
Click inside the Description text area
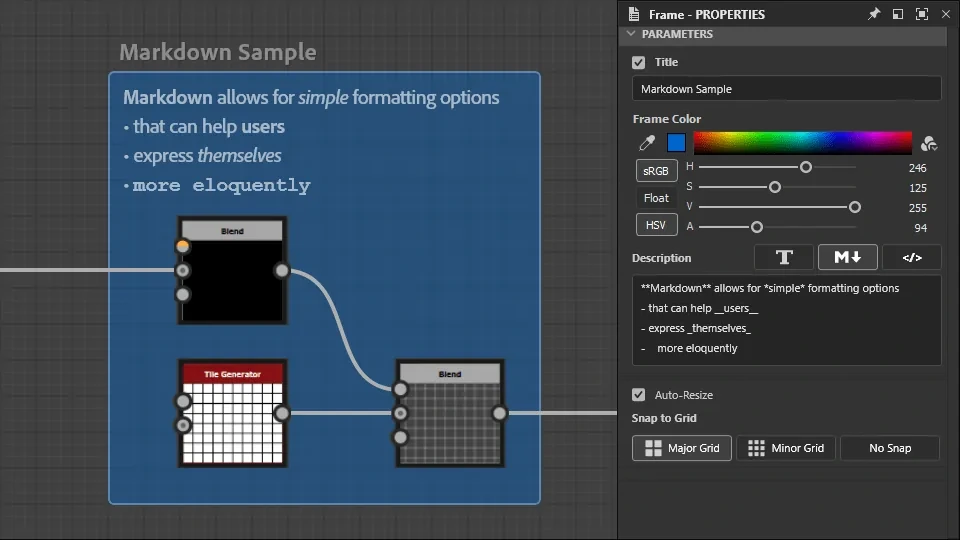coord(787,320)
